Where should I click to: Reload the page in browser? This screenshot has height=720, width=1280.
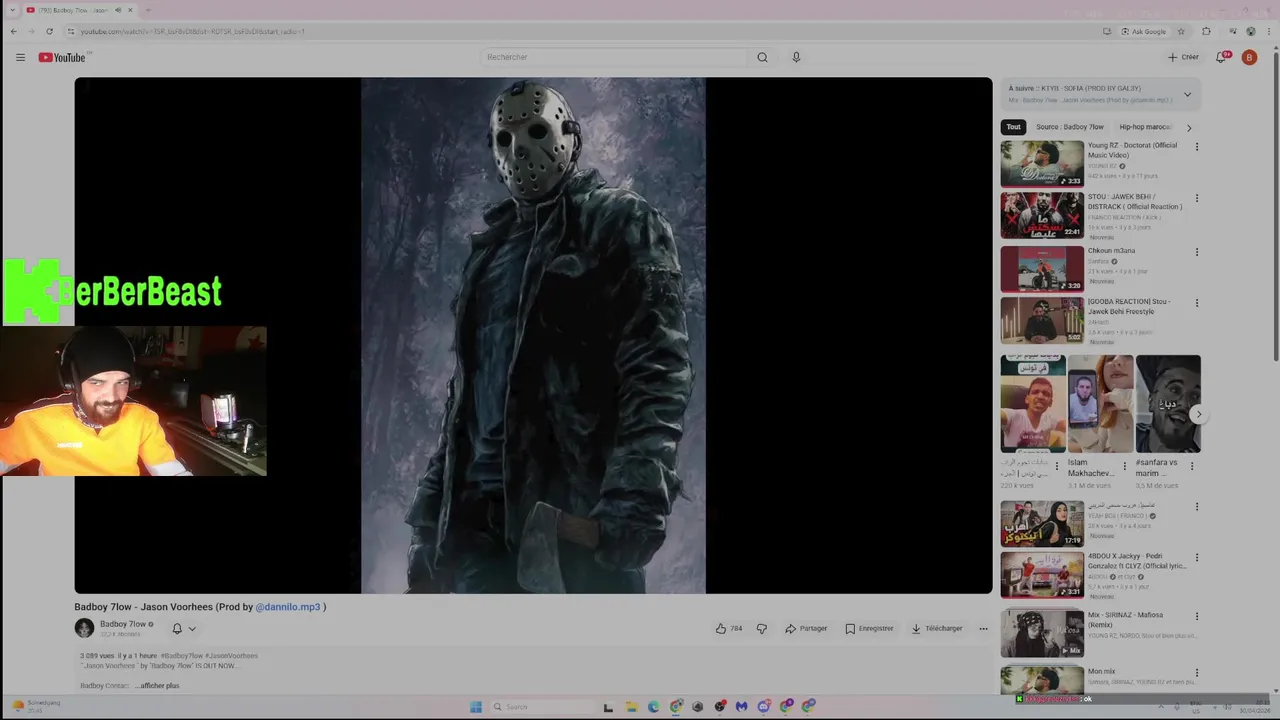point(49,31)
